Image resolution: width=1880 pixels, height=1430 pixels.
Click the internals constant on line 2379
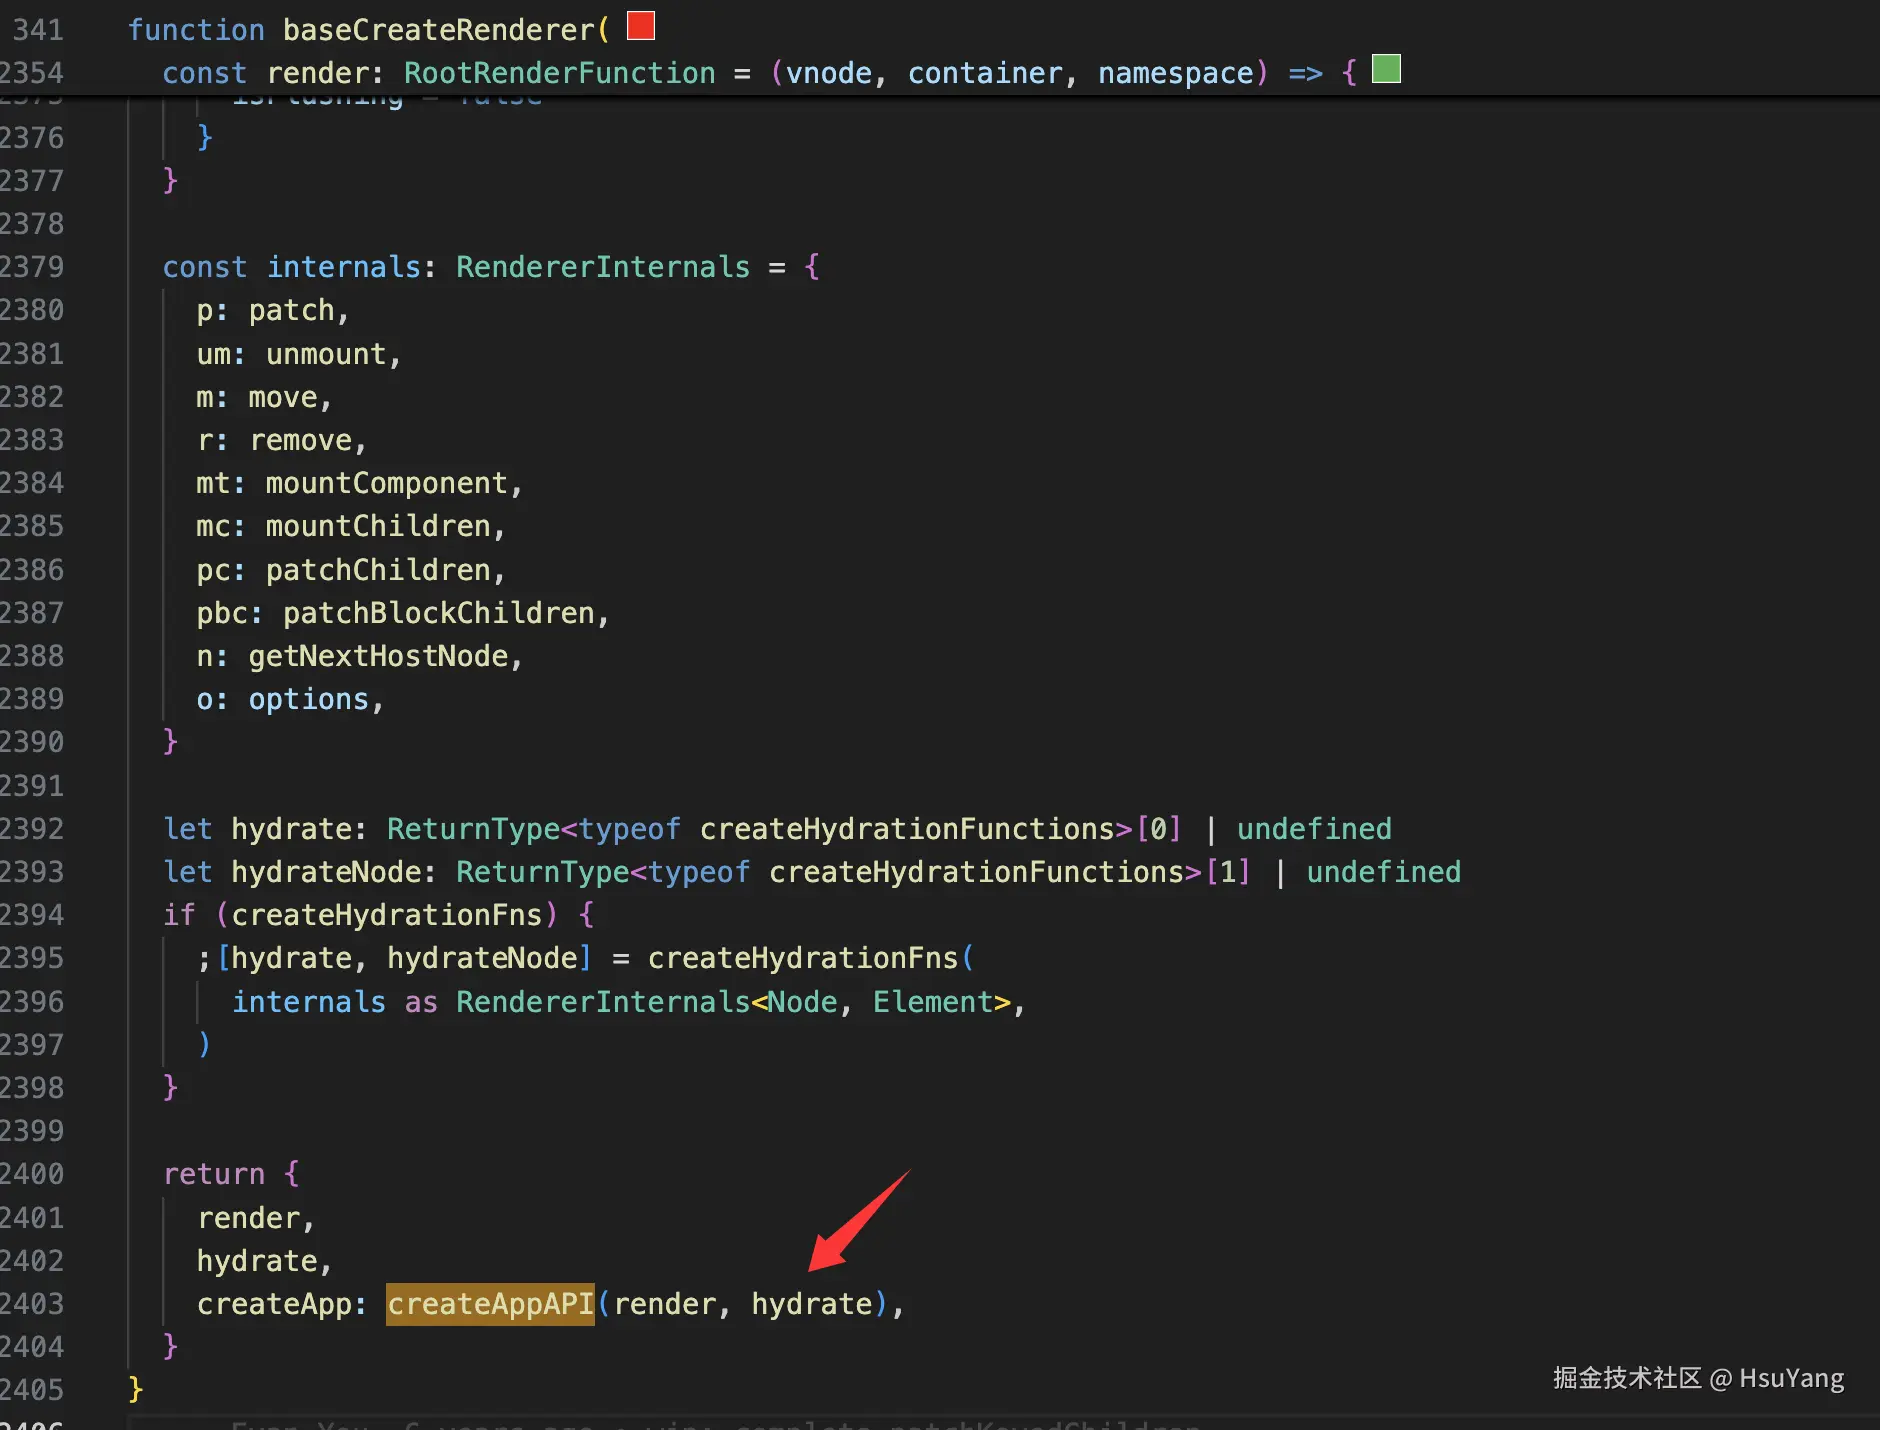pyautogui.click(x=344, y=267)
